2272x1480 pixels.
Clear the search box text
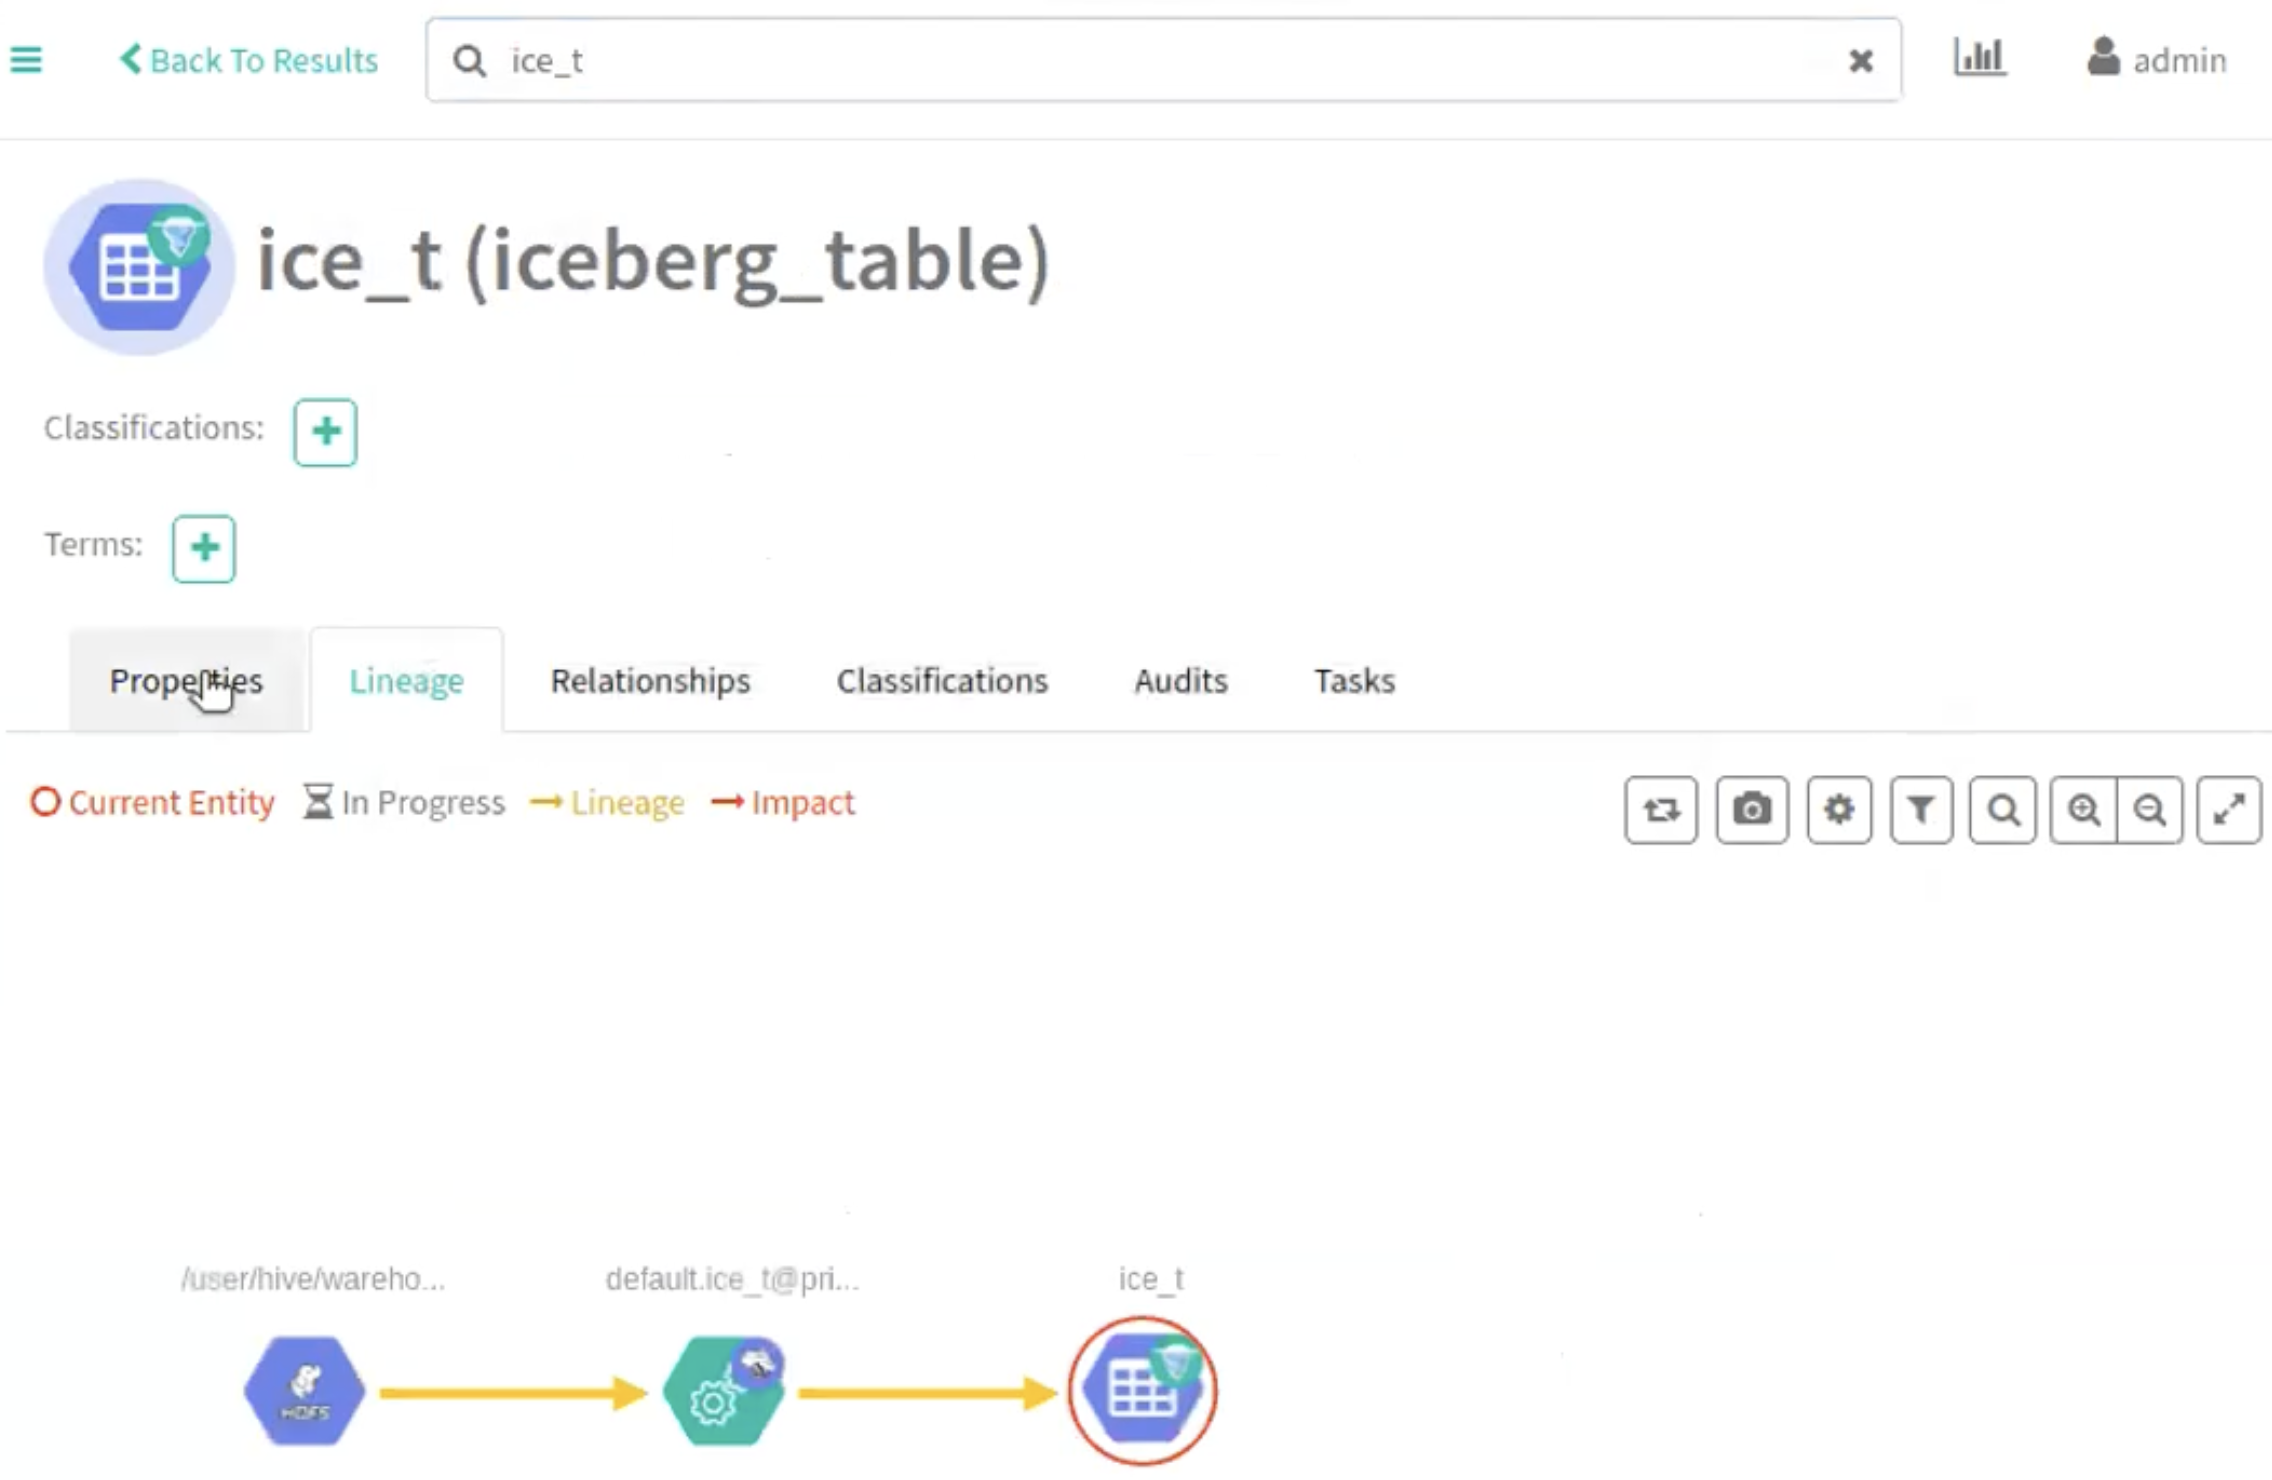pyautogui.click(x=1860, y=61)
